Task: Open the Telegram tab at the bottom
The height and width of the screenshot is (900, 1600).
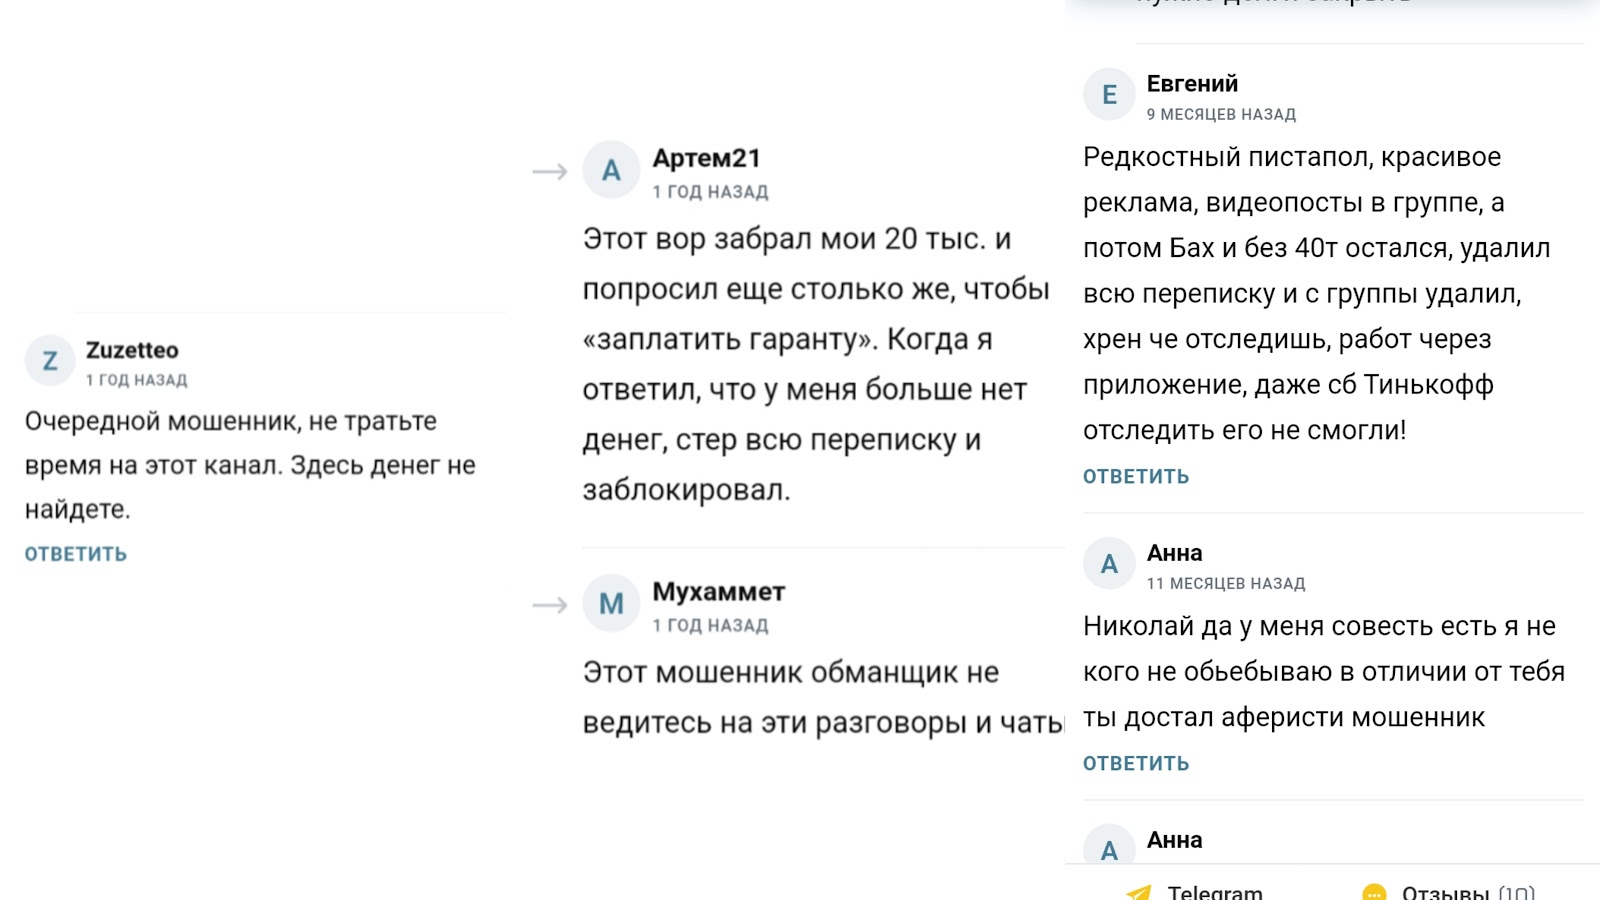Action: click(1214, 892)
